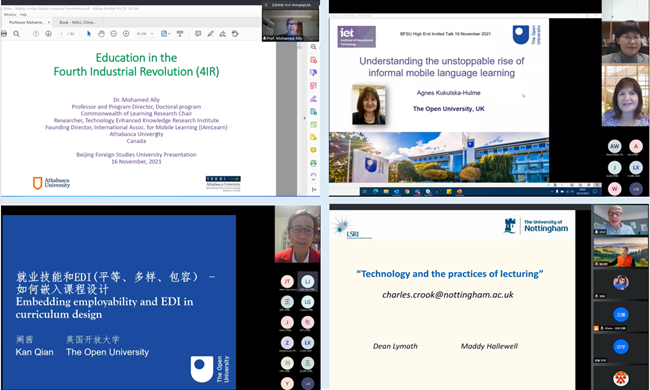Select the highlighter pen tool
650x390 pixels.
(211, 34)
